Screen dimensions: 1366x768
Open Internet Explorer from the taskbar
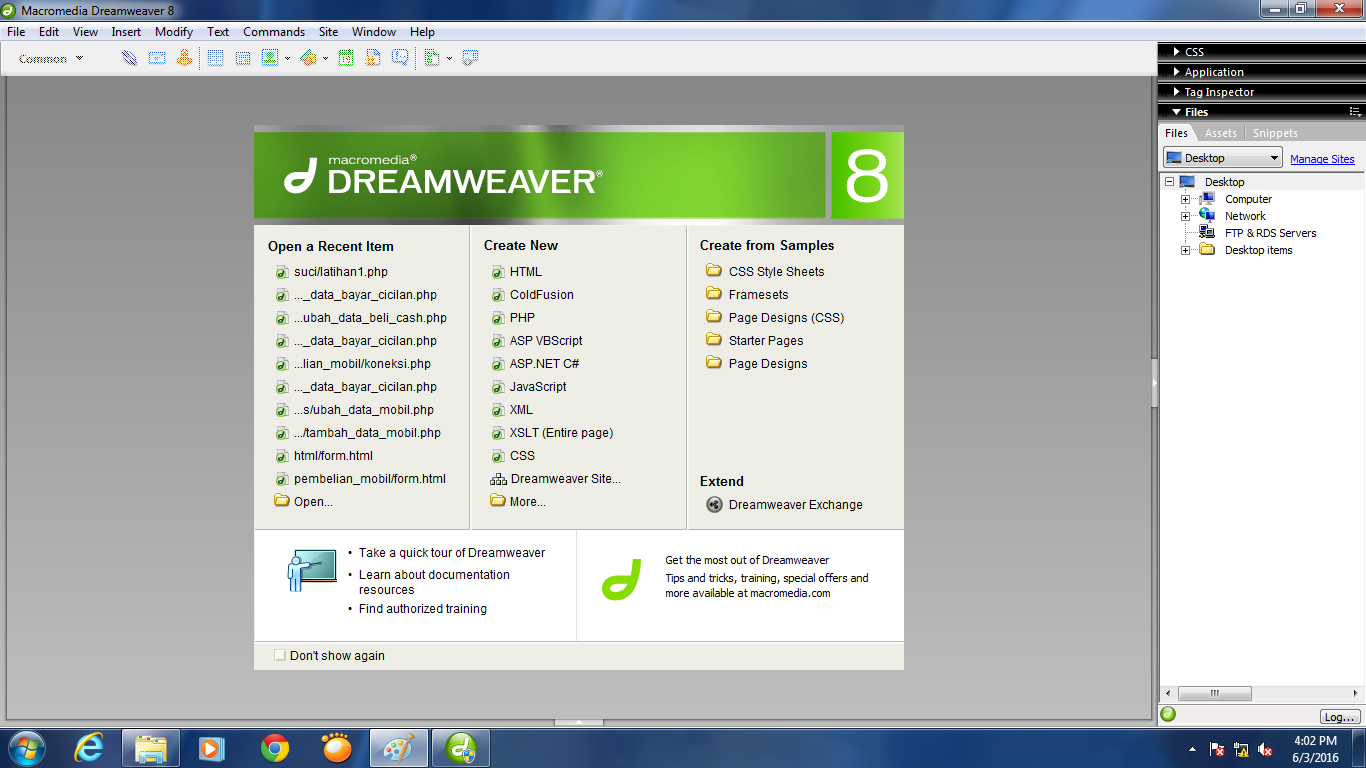tap(89, 747)
